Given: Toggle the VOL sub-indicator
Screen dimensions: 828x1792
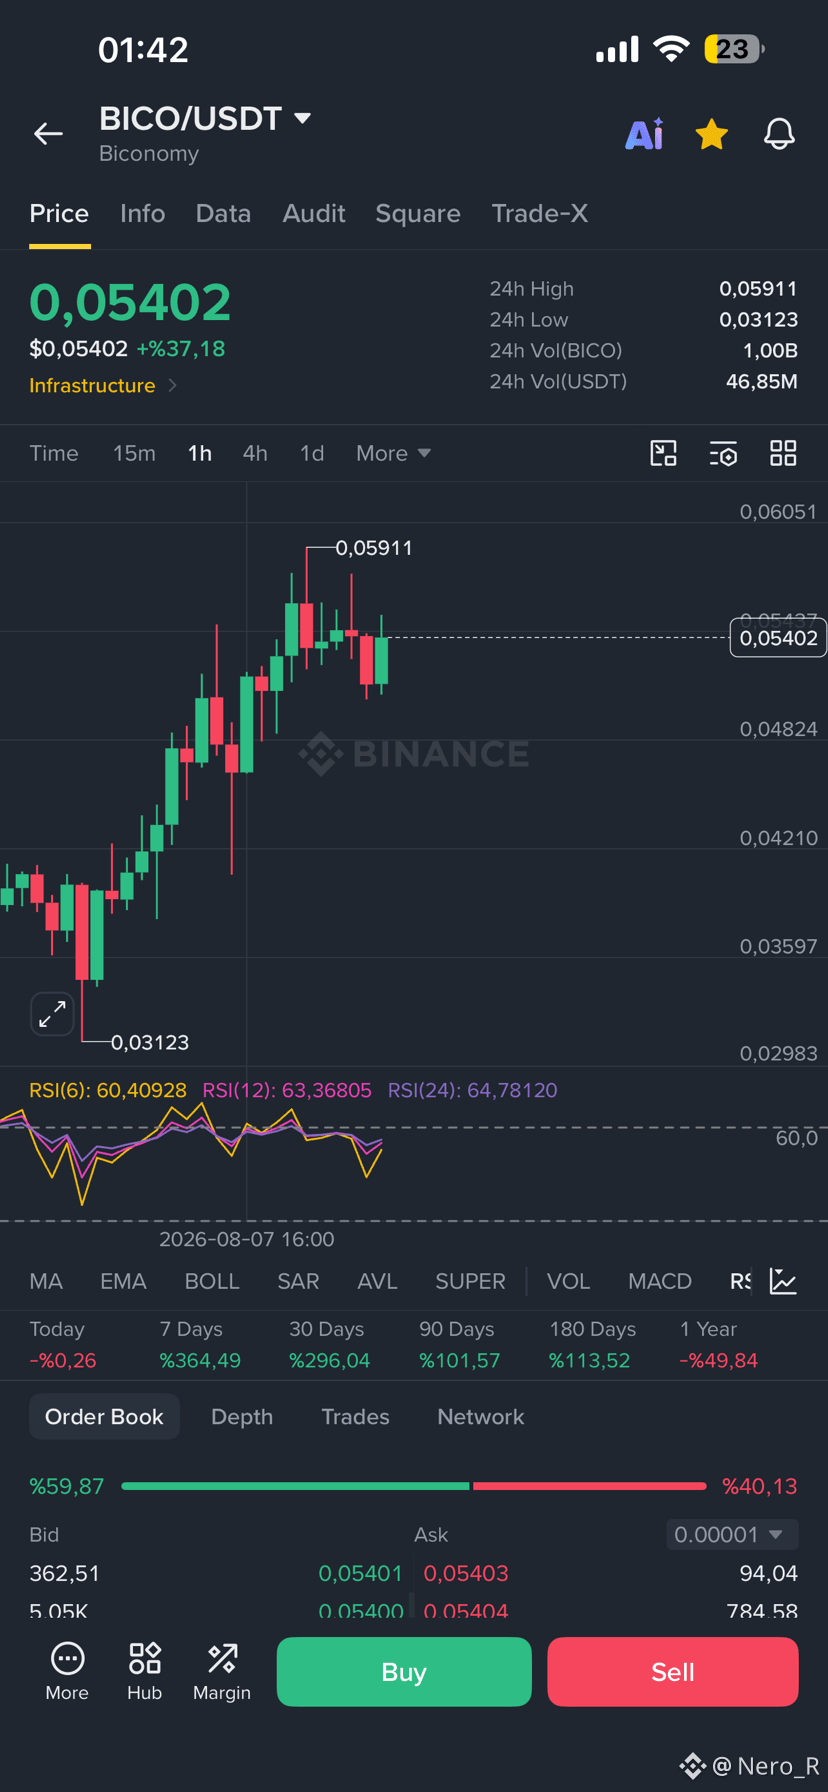Looking at the screenshot, I should point(568,1281).
